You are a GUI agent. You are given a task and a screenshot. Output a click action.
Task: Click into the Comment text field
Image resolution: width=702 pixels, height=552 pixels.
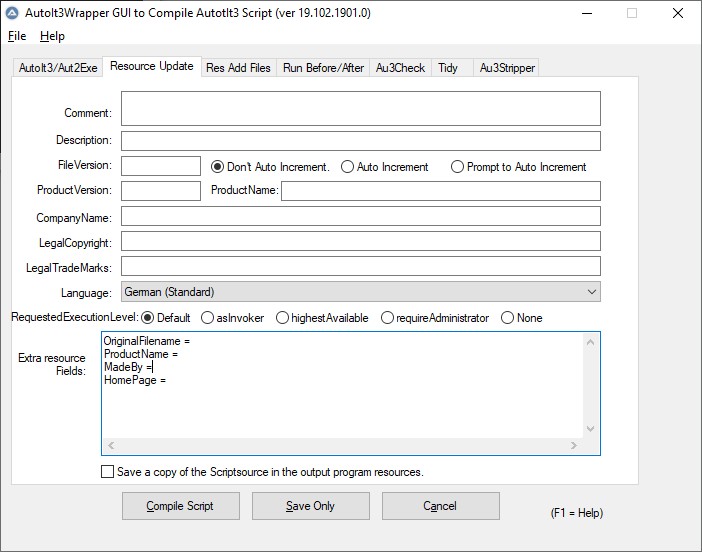360,108
